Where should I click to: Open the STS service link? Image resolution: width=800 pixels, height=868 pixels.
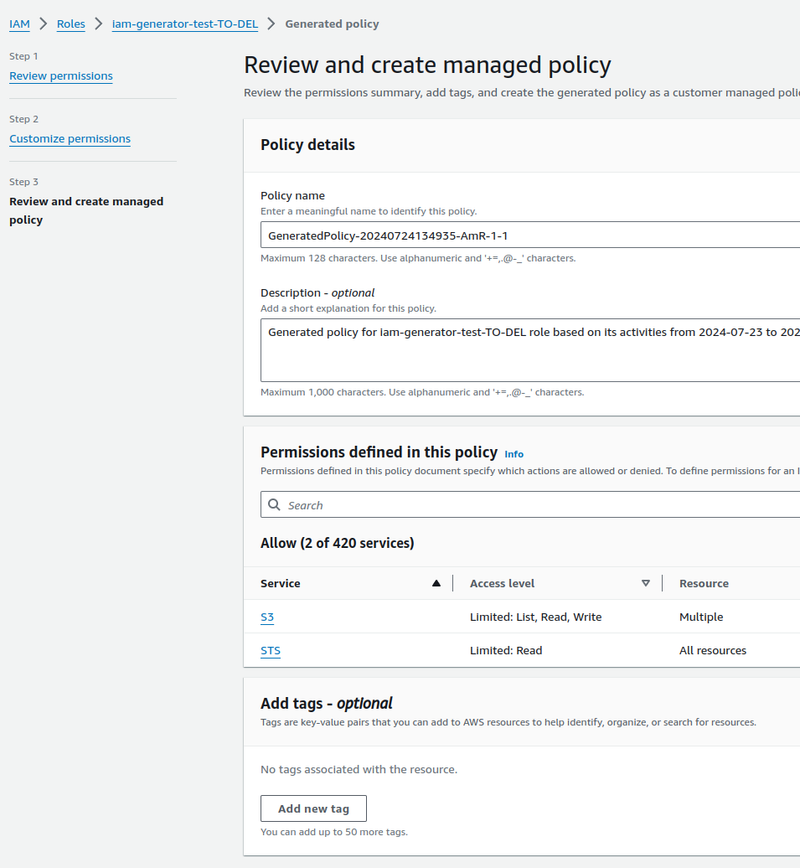point(271,650)
